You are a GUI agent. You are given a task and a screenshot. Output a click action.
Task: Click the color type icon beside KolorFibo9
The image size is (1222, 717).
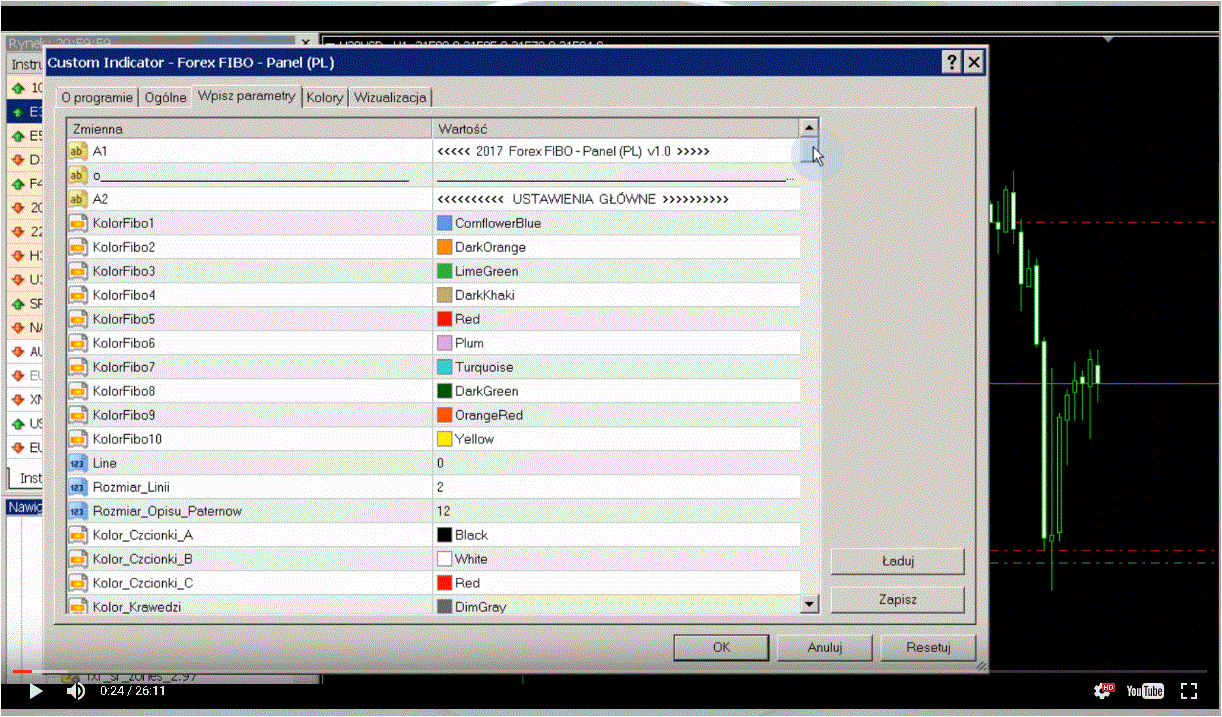(x=78, y=415)
